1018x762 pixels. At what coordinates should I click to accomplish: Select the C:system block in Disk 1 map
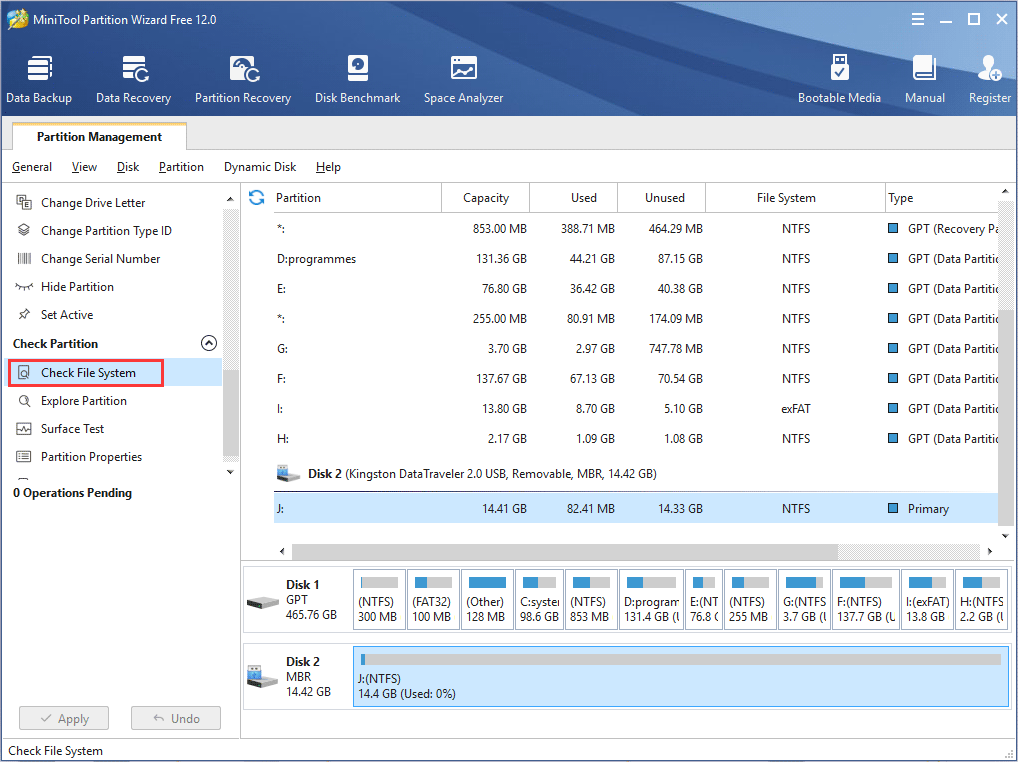[x=539, y=600]
